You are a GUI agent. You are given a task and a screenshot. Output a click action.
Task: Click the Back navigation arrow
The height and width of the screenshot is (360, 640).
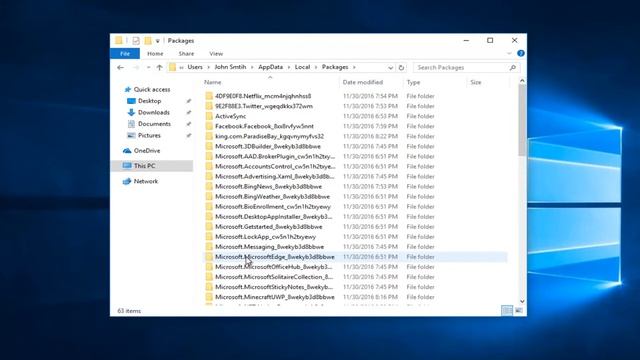[x=120, y=67]
